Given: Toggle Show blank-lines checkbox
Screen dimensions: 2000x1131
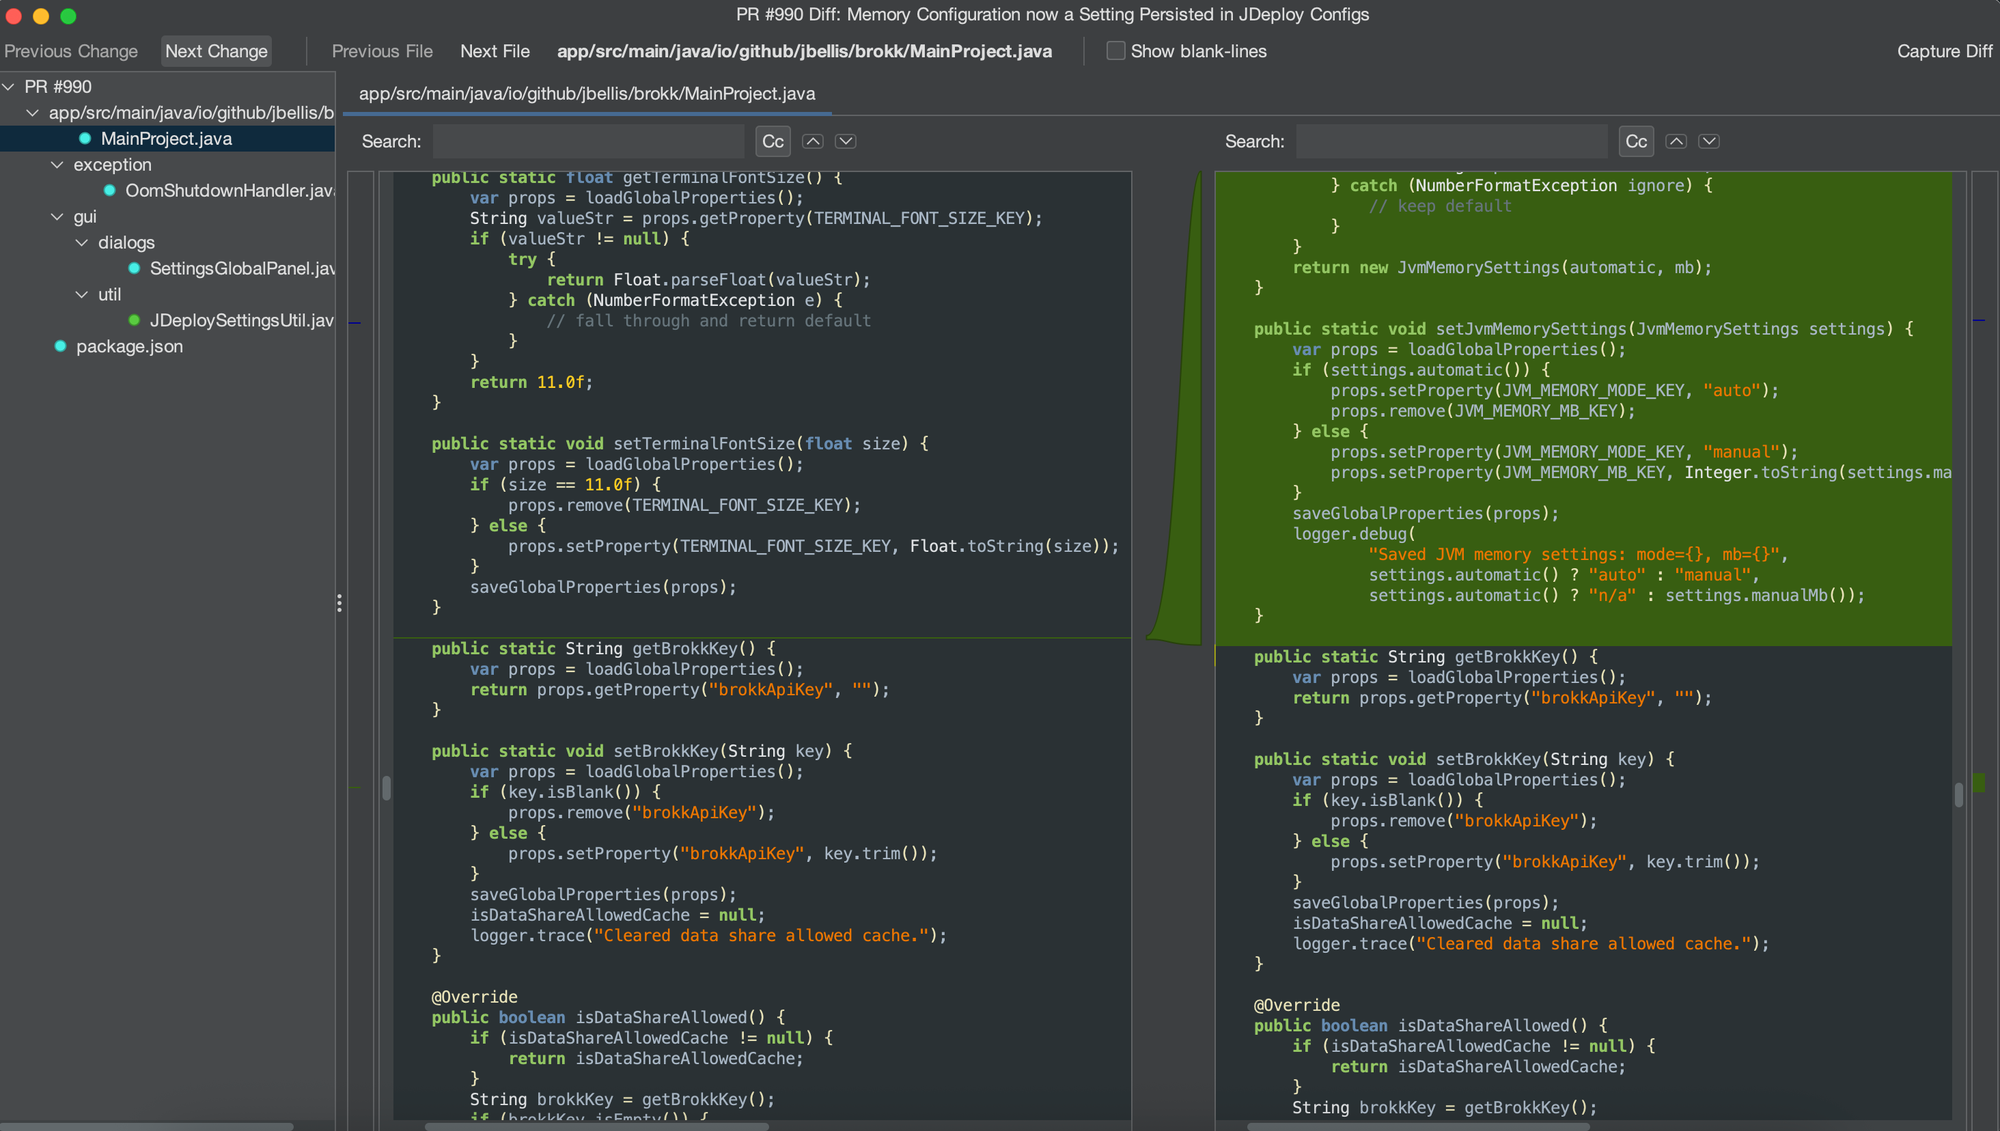Looking at the screenshot, I should pyautogui.click(x=1115, y=51).
